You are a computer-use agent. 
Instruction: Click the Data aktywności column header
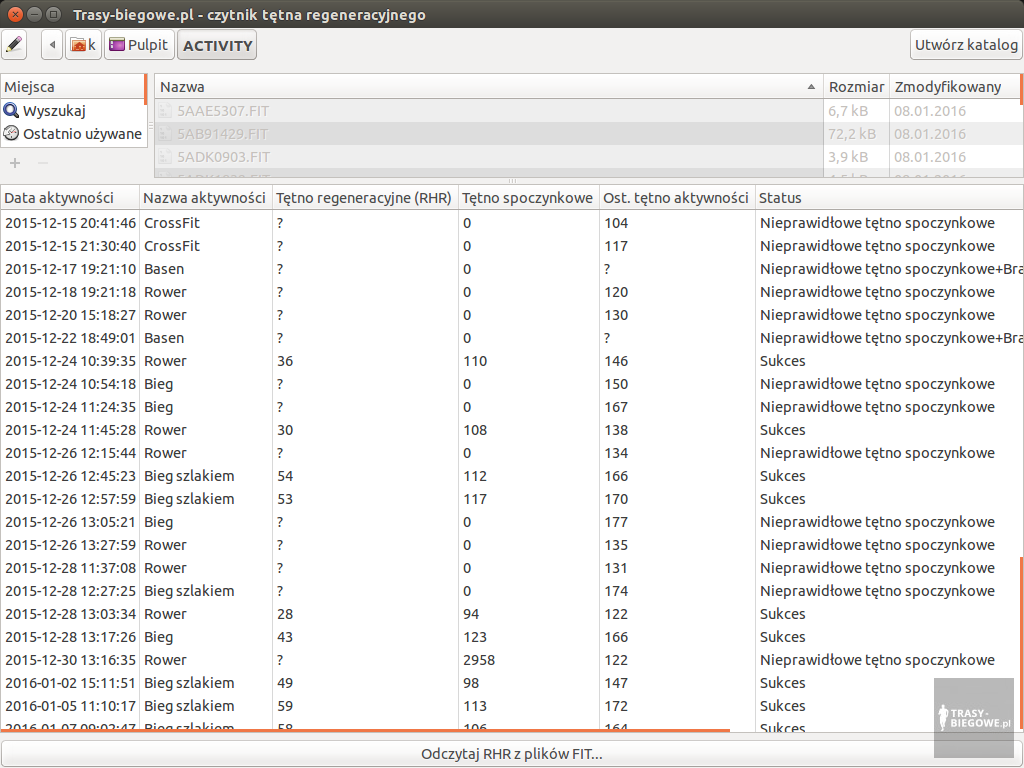click(69, 198)
